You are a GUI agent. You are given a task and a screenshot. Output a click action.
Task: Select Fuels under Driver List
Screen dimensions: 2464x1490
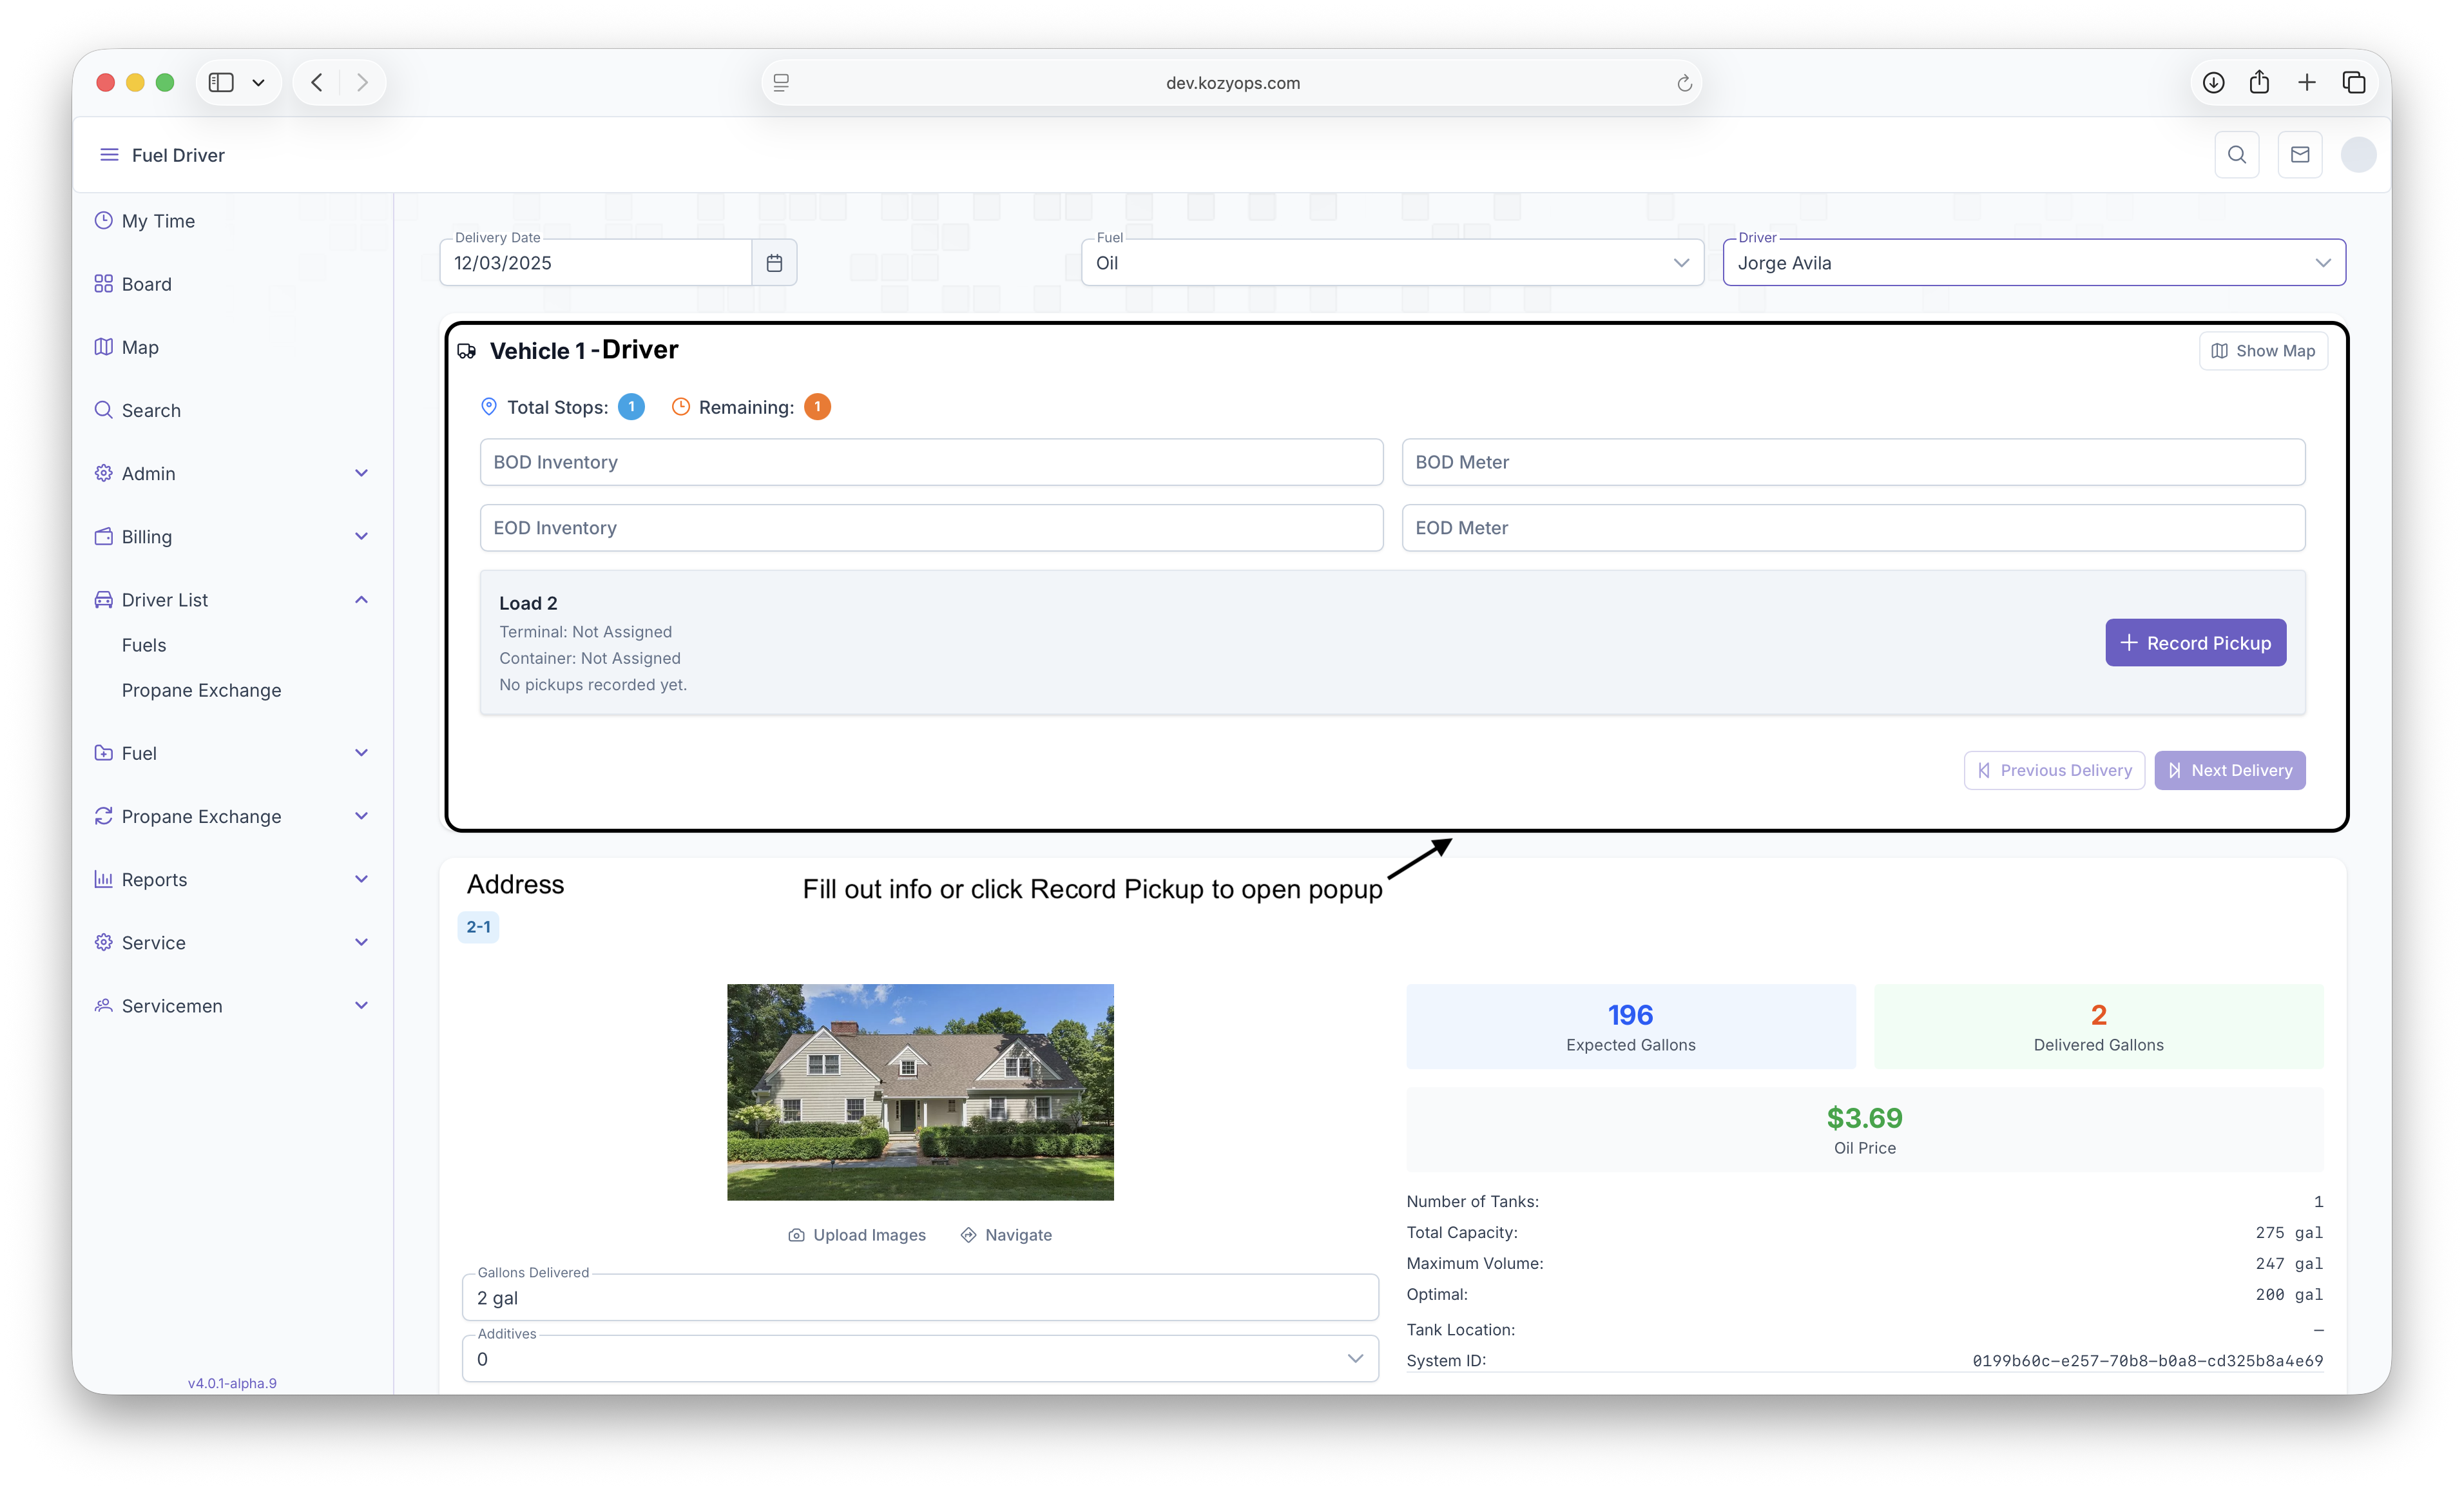(x=144, y=645)
